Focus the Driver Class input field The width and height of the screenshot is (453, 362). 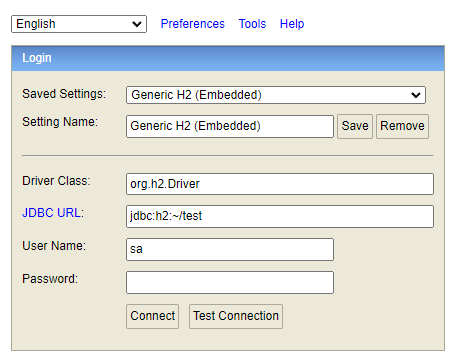[280, 184]
